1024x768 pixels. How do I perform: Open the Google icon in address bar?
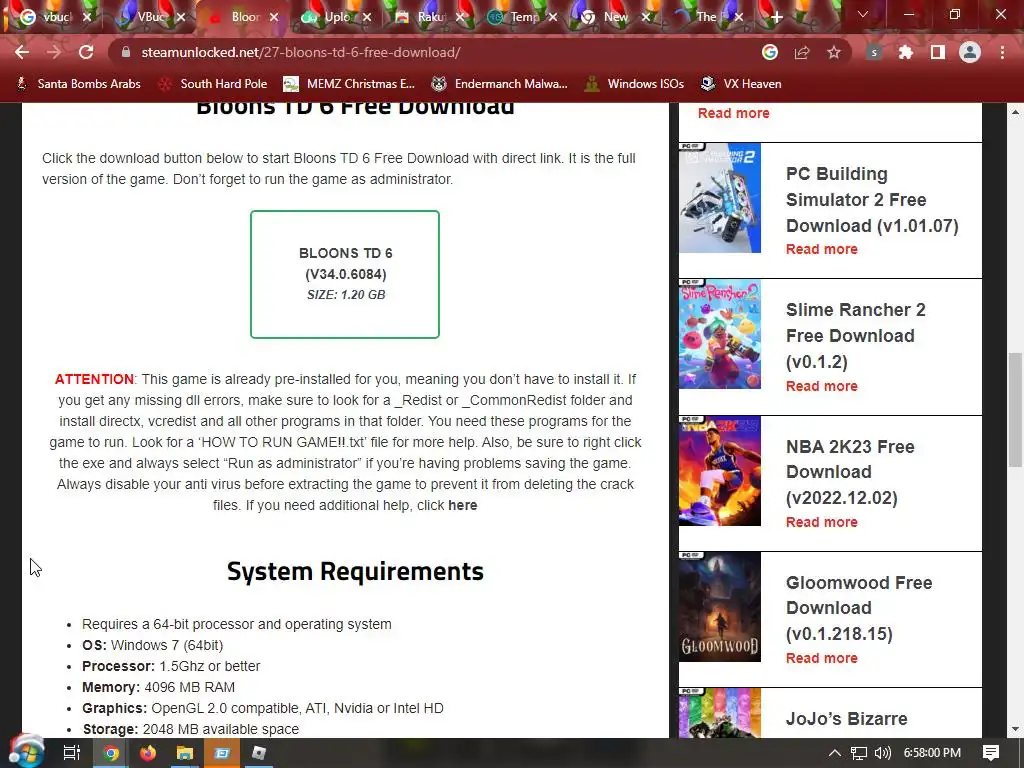(770, 52)
